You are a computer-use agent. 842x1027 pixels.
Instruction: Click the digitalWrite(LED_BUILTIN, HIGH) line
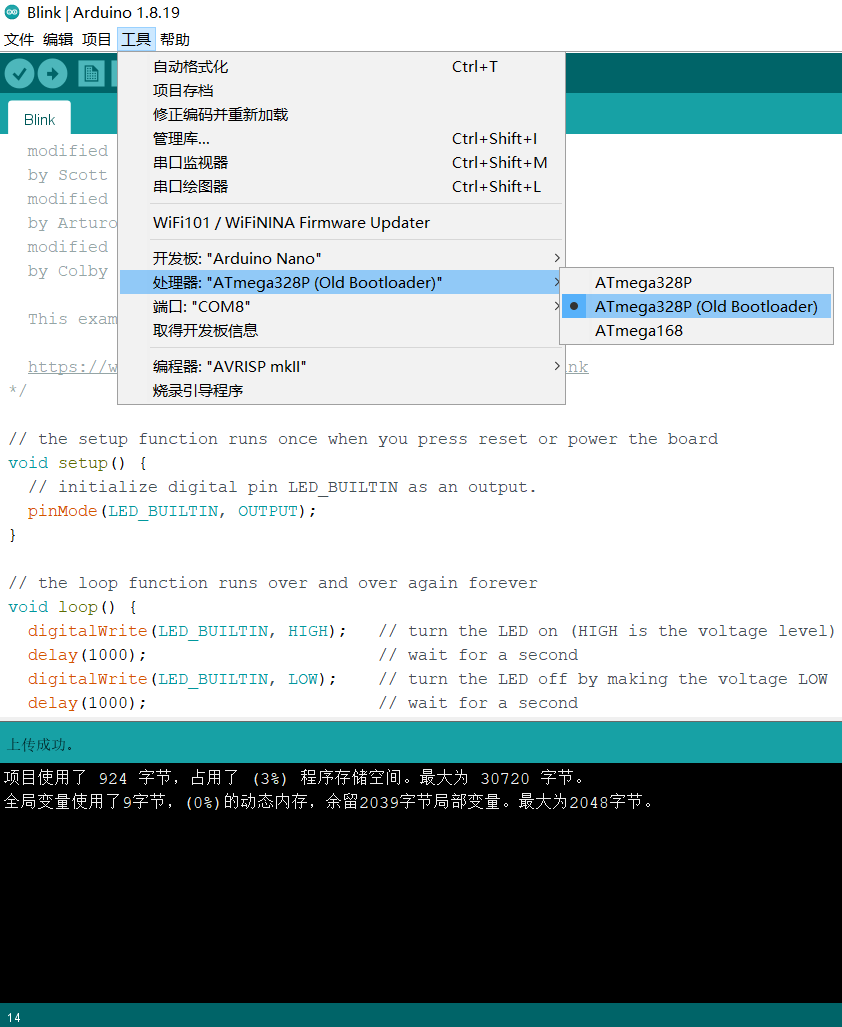(x=187, y=631)
